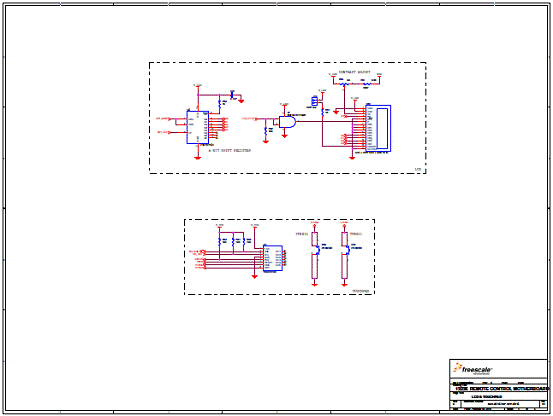Image resolution: width=553 pixels, height=416 pixels.
Task: Select the touchpad controller IC block
Action: (273, 258)
